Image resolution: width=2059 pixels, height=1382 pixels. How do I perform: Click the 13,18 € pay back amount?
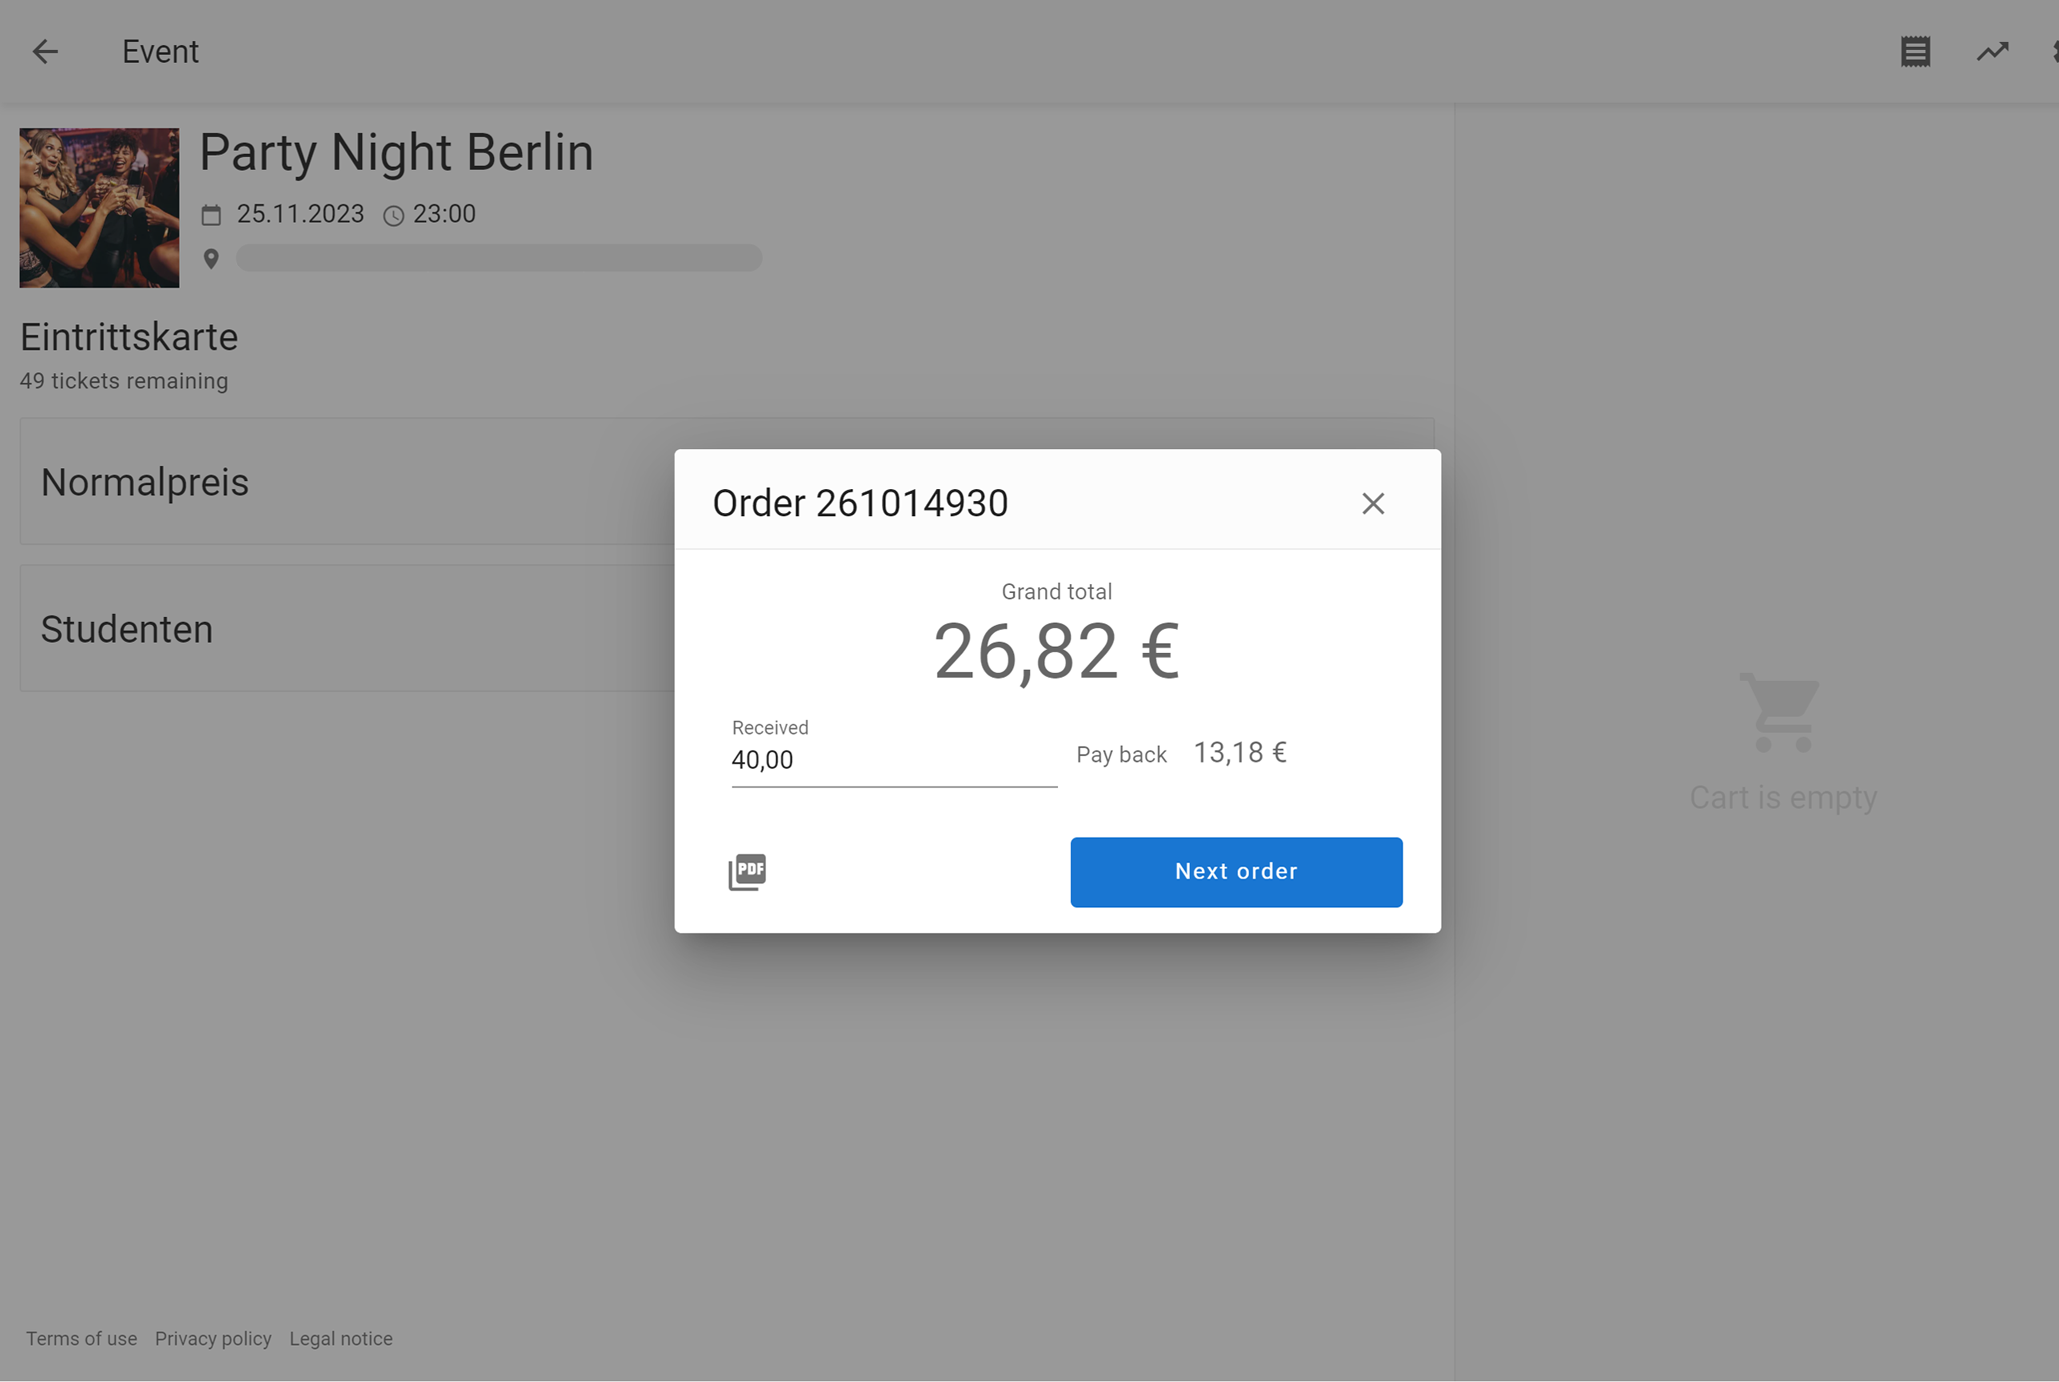[1239, 753]
